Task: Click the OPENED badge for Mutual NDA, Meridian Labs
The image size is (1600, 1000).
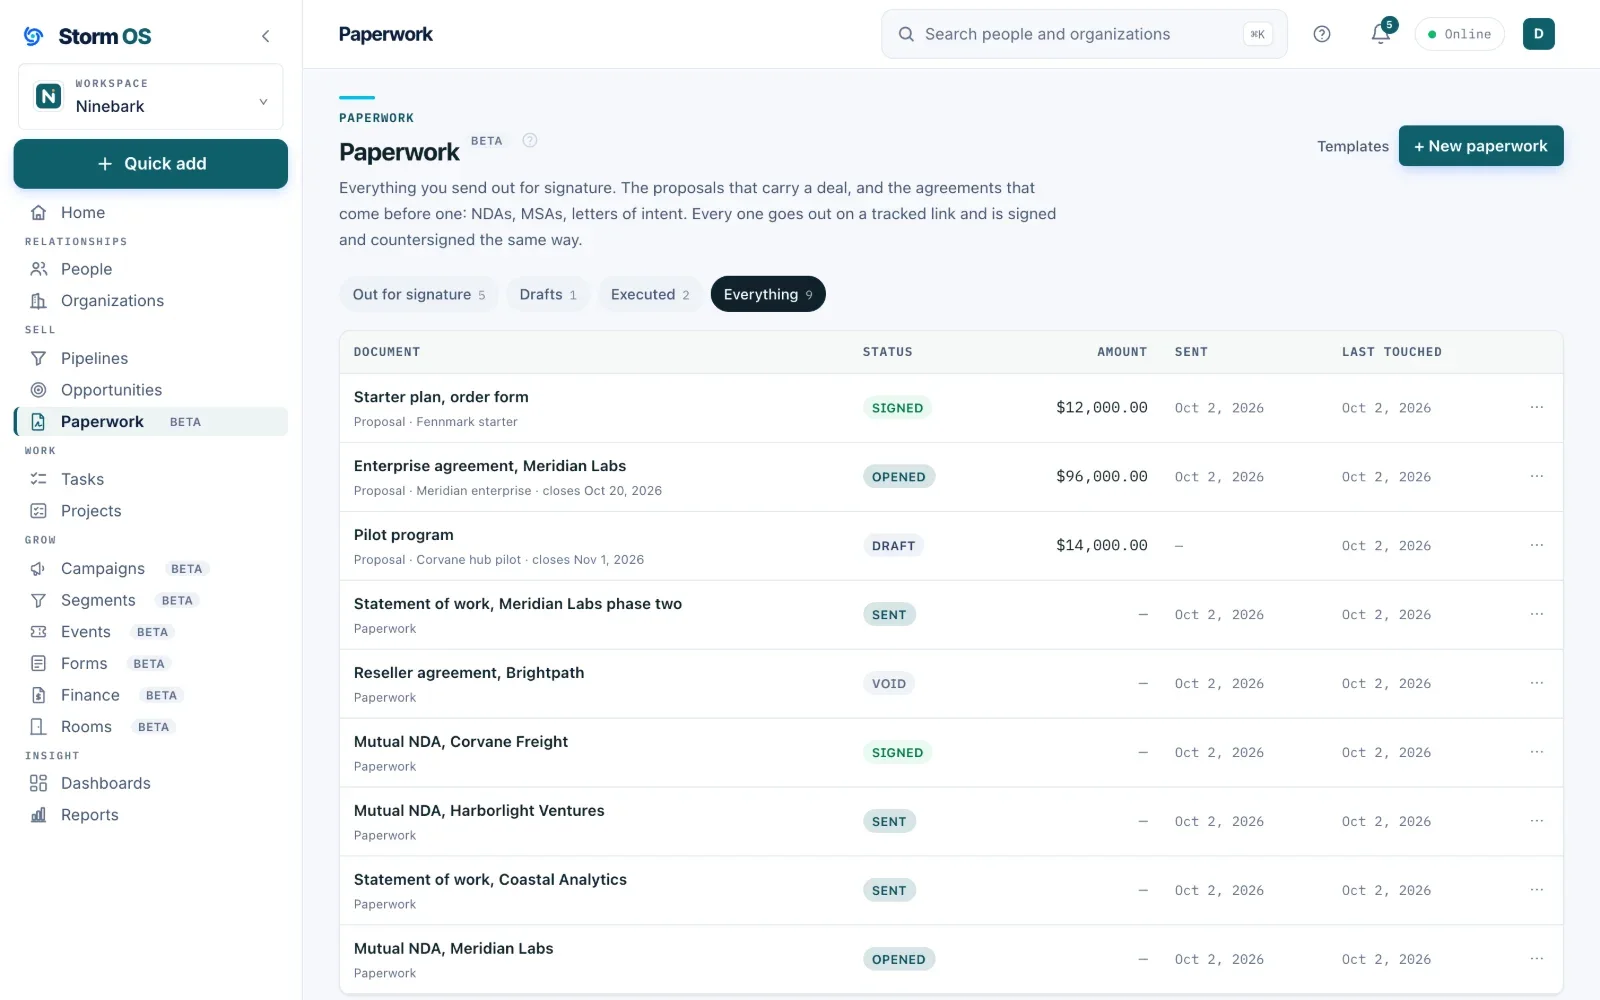Action: (898, 960)
